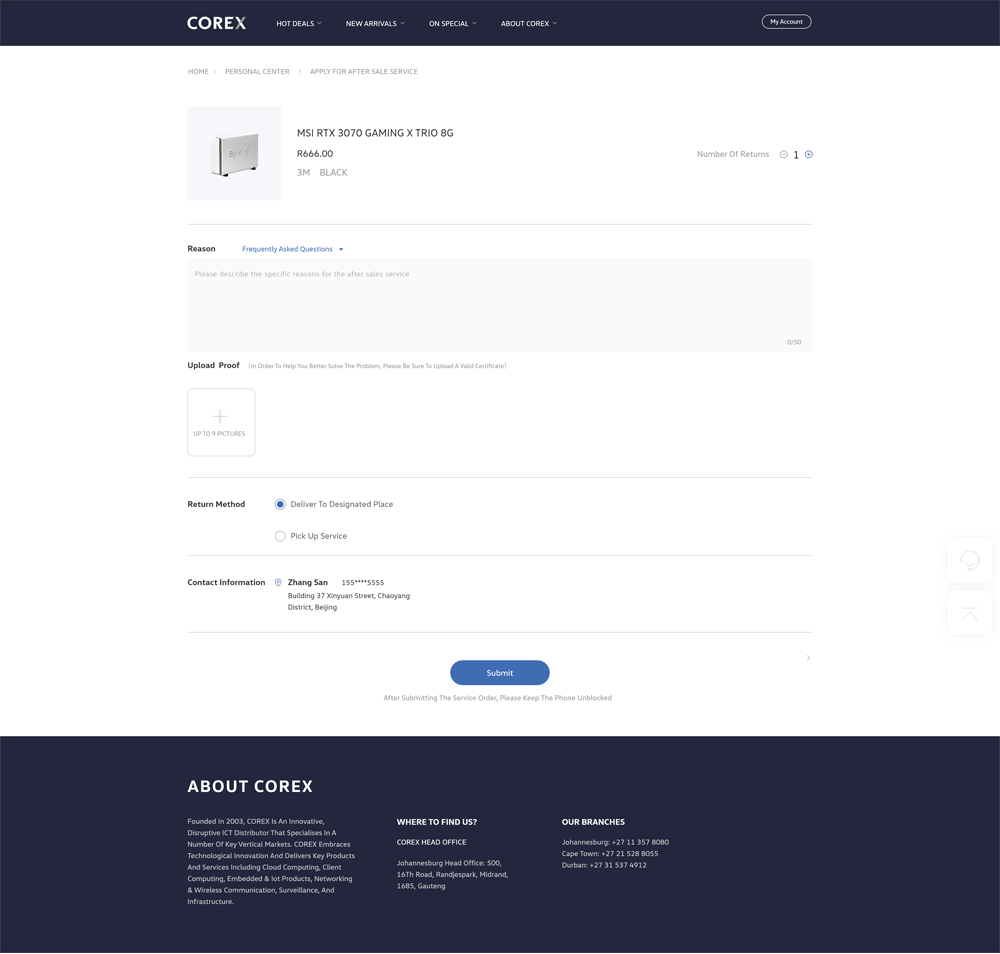Click the Upload Proof label

point(213,365)
